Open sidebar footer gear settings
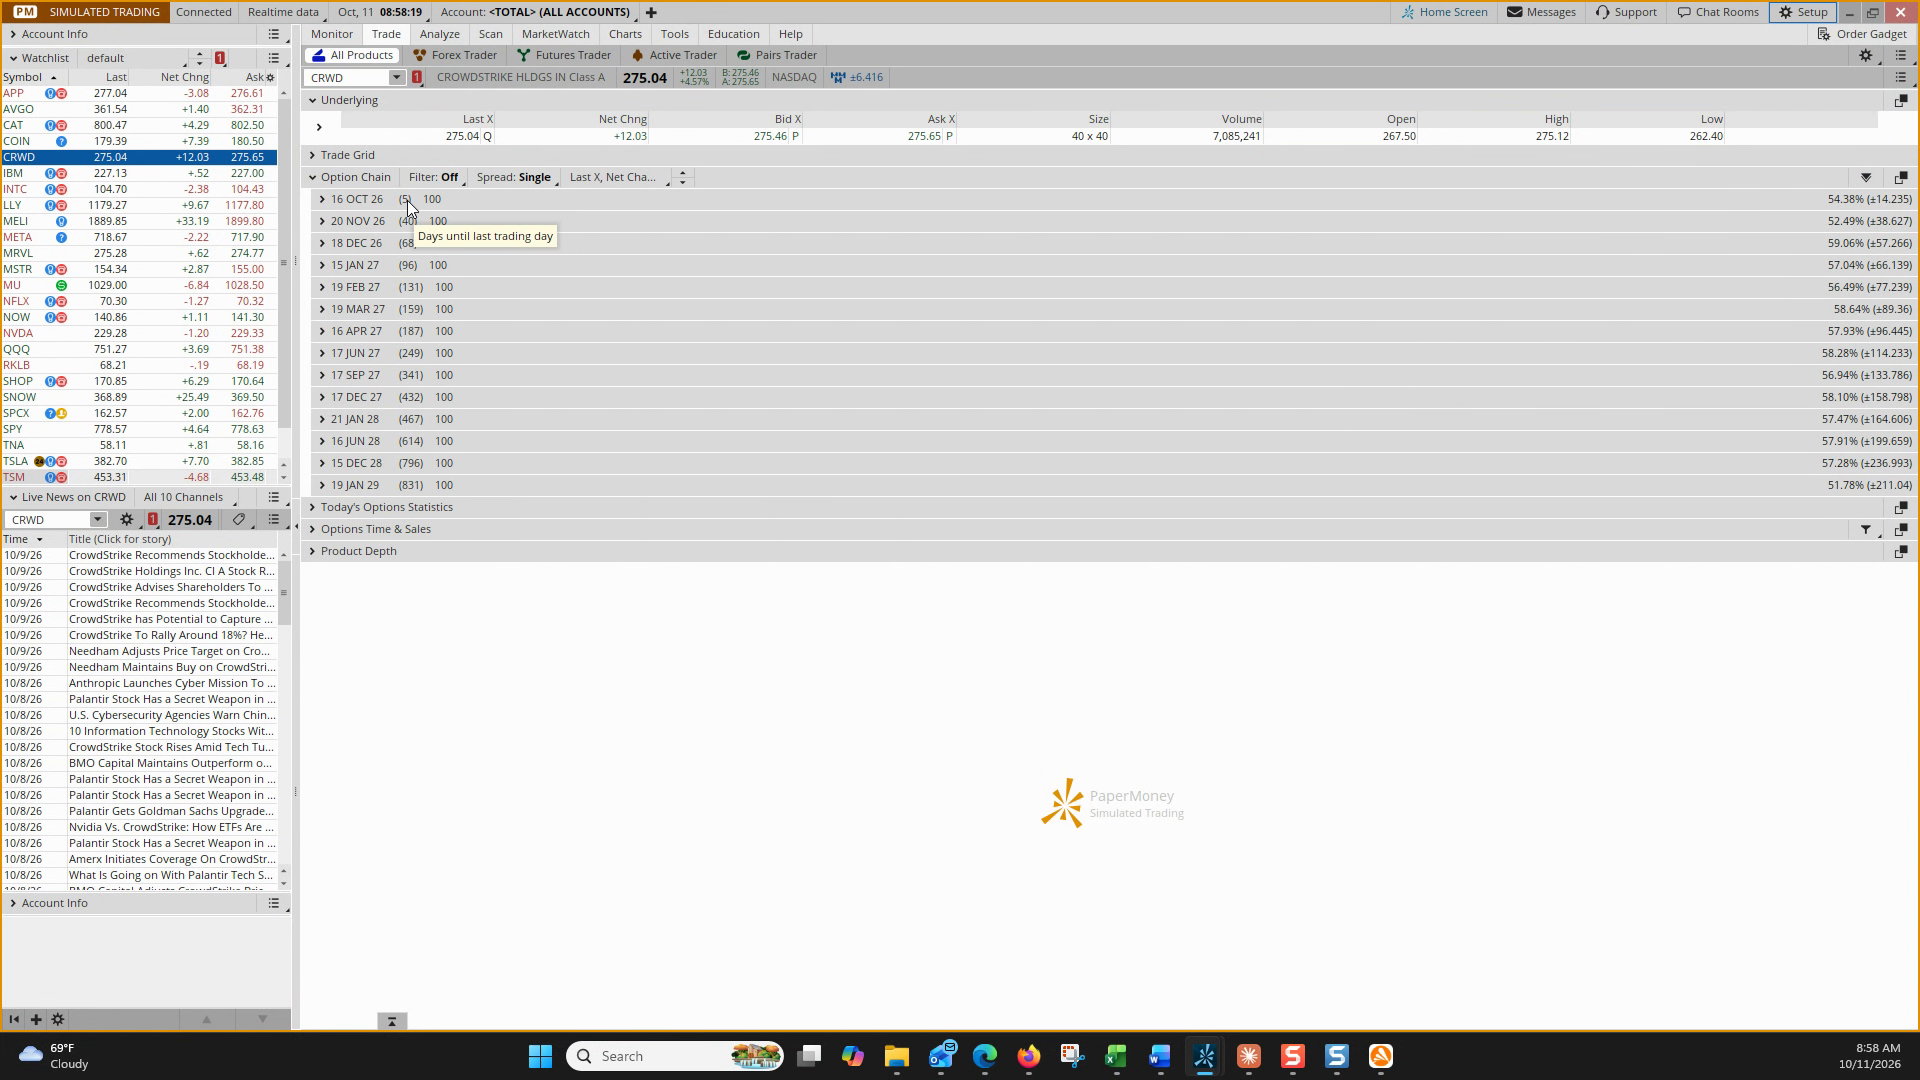The height and width of the screenshot is (1080, 1920). coord(58,1020)
